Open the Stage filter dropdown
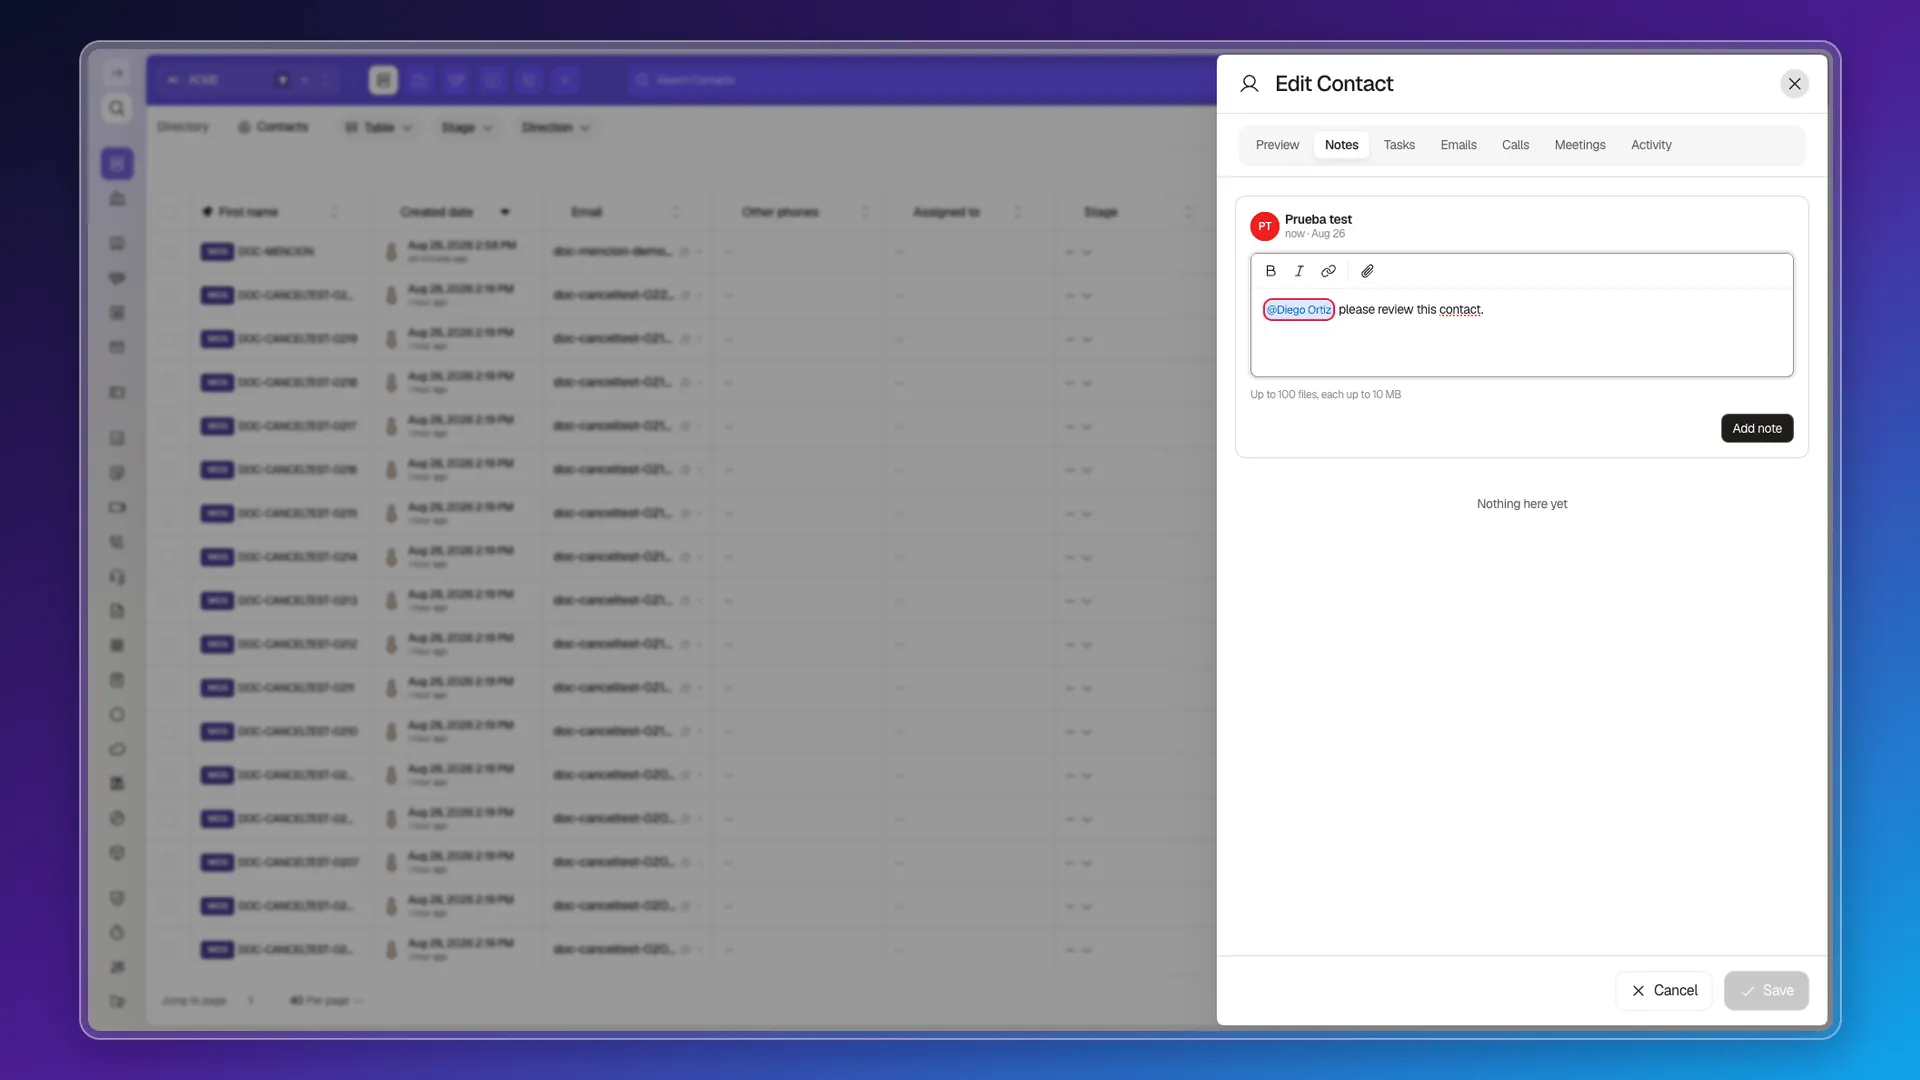1920x1080 pixels. pyautogui.click(x=466, y=128)
